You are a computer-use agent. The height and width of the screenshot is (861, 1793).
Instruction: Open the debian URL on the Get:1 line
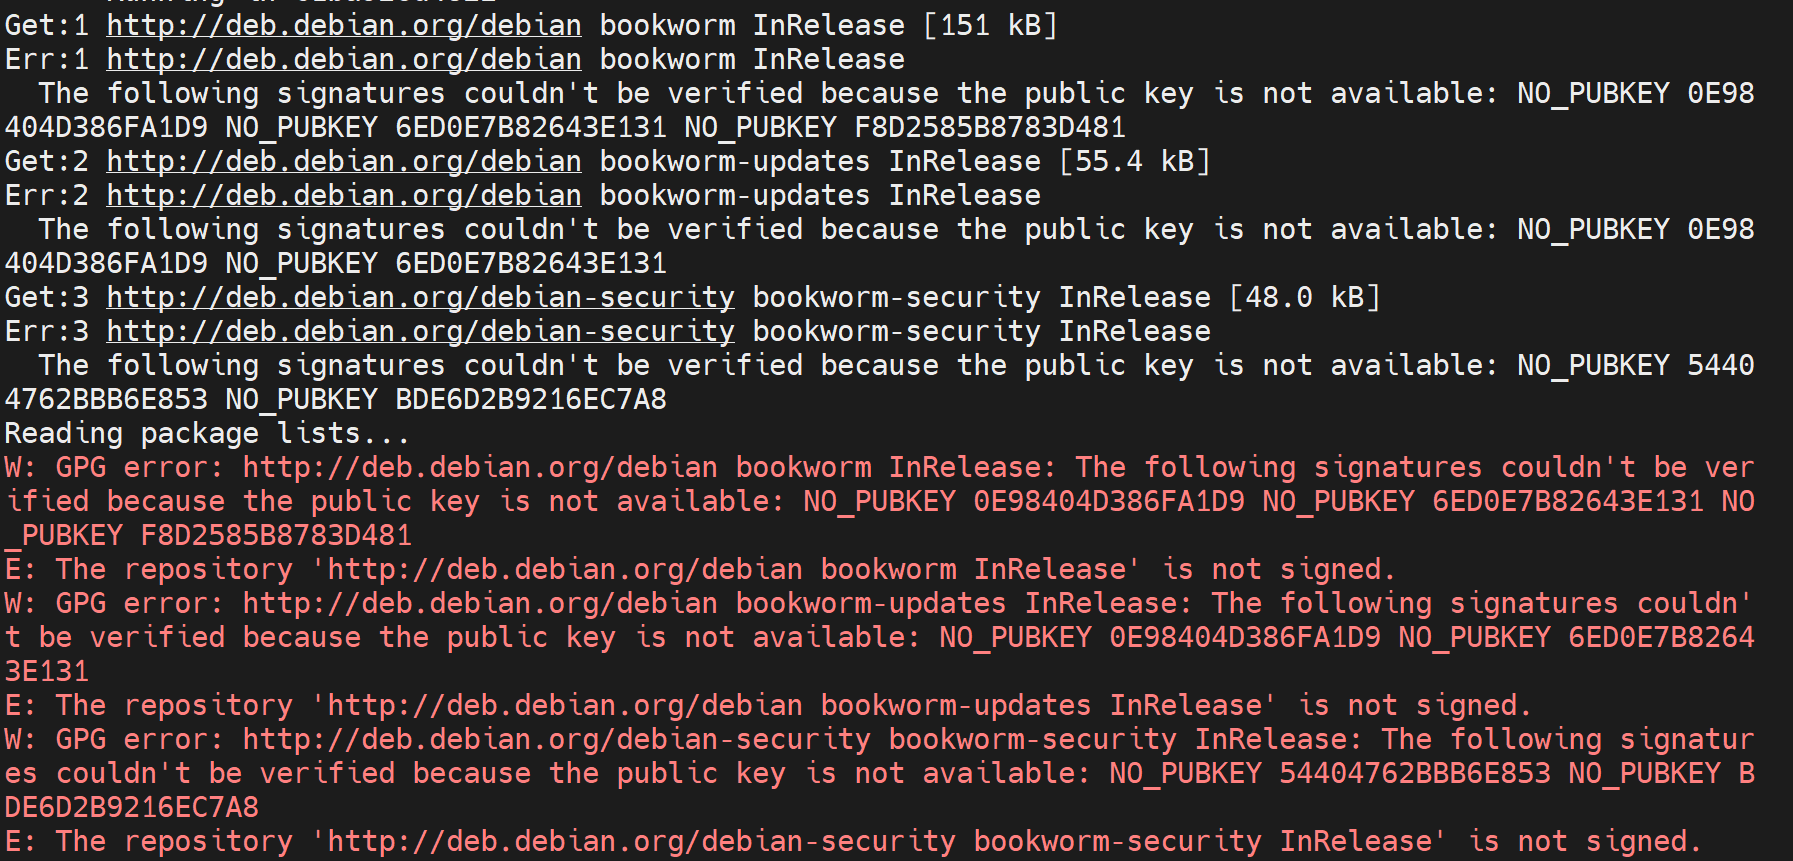coord(344,25)
